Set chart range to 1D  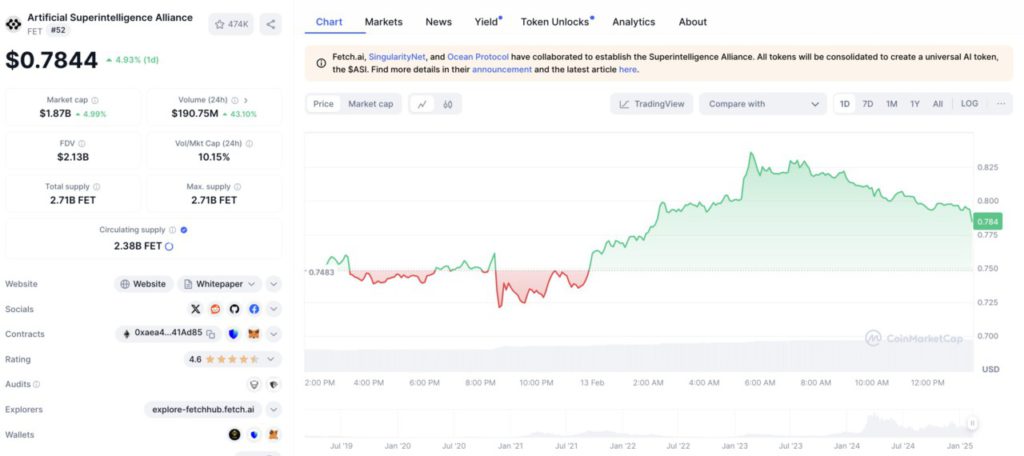pyautogui.click(x=844, y=104)
